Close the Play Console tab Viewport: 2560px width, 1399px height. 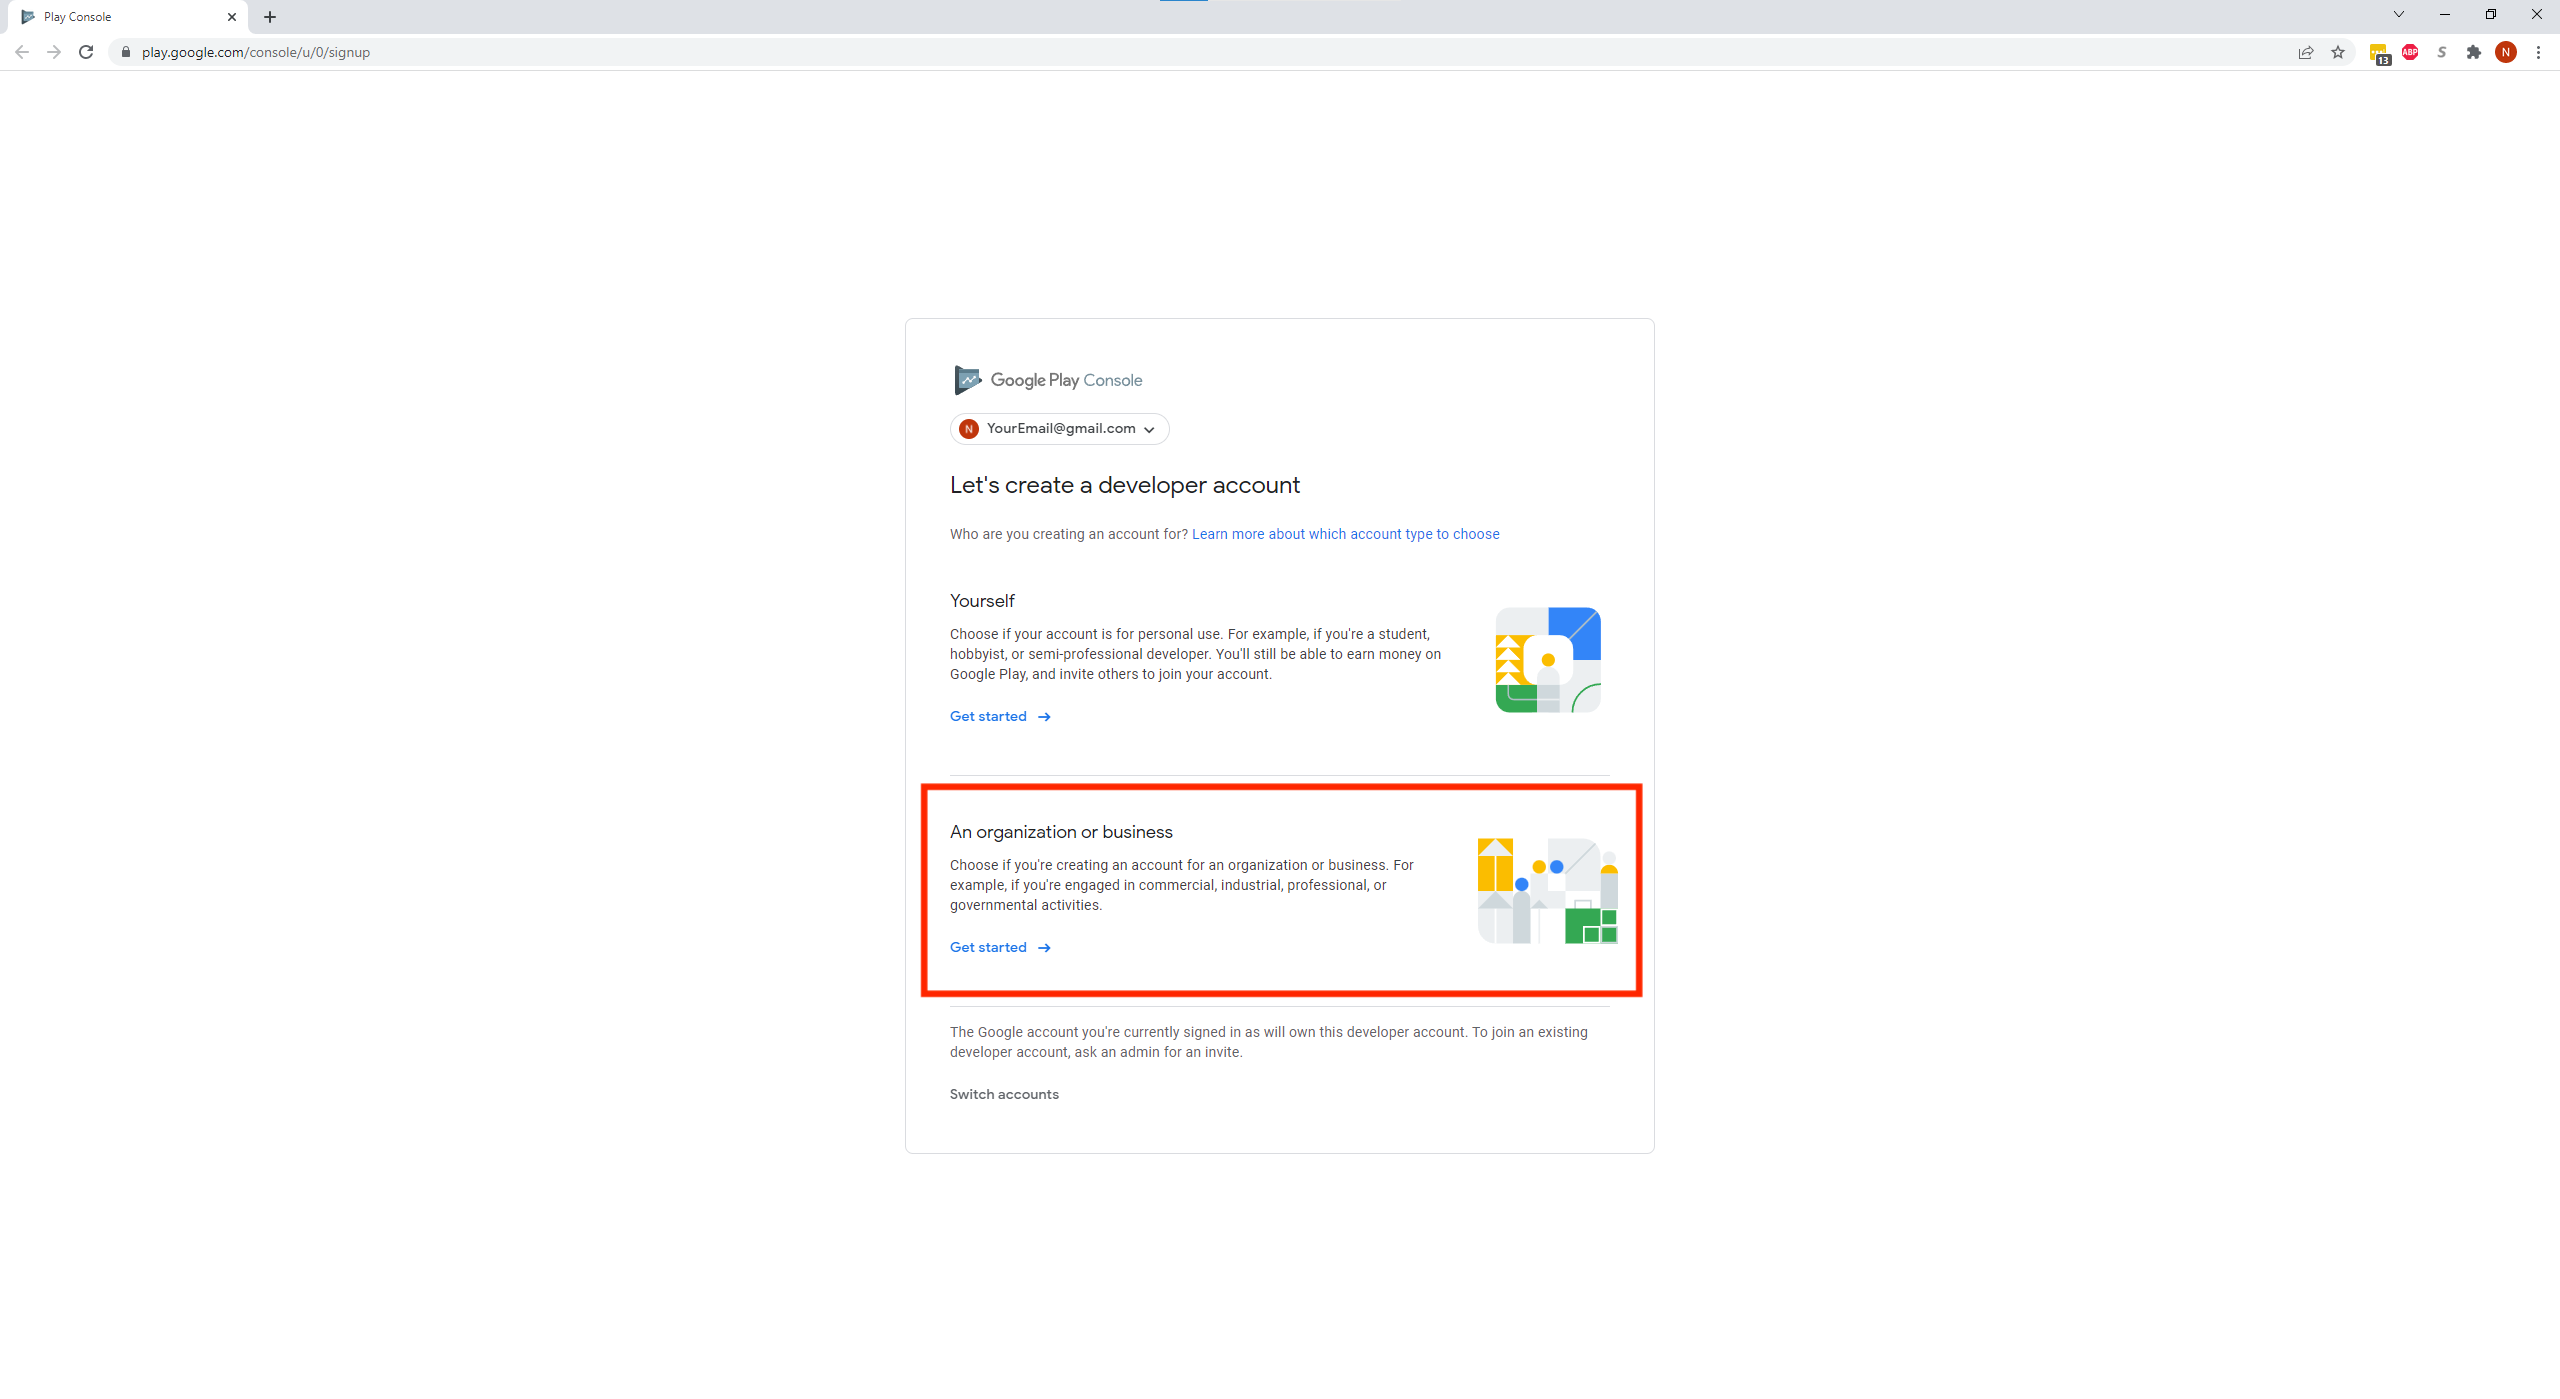tap(232, 17)
